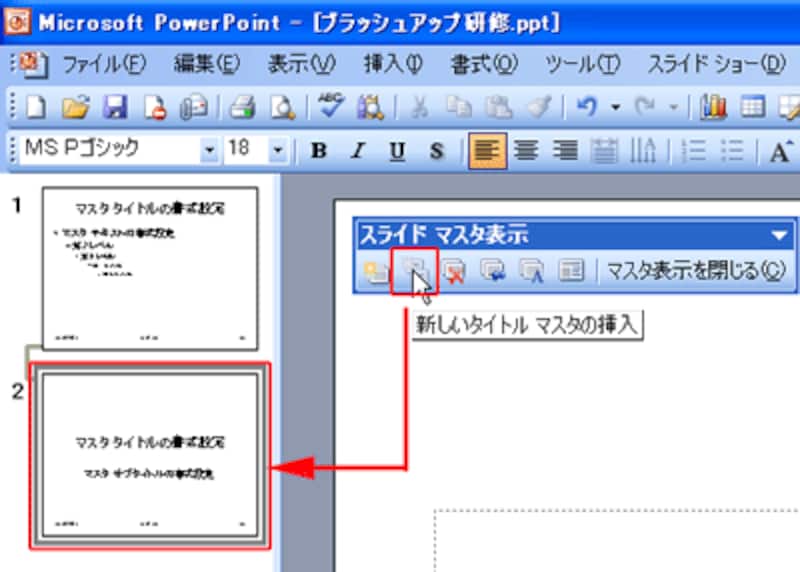This screenshot has width=800, height=572.
Task: Enable right text alignment
Action: pos(565,151)
